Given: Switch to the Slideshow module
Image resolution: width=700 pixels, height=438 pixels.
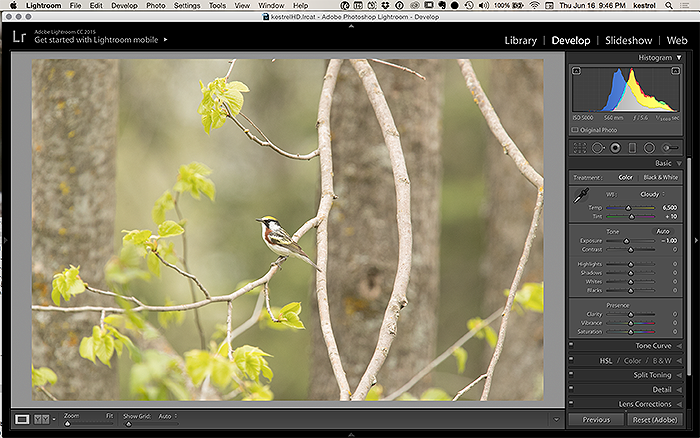Looking at the screenshot, I should click(629, 41).
